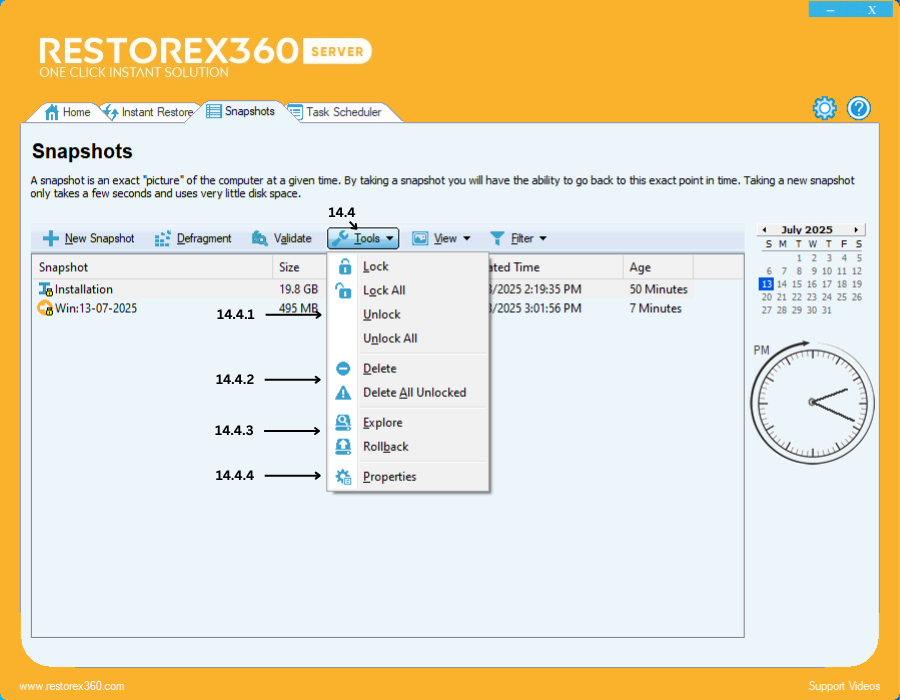Click the Delete minus circle icon
The height and width of the screenshot is (700, 900).
click(x=343, y=368)
